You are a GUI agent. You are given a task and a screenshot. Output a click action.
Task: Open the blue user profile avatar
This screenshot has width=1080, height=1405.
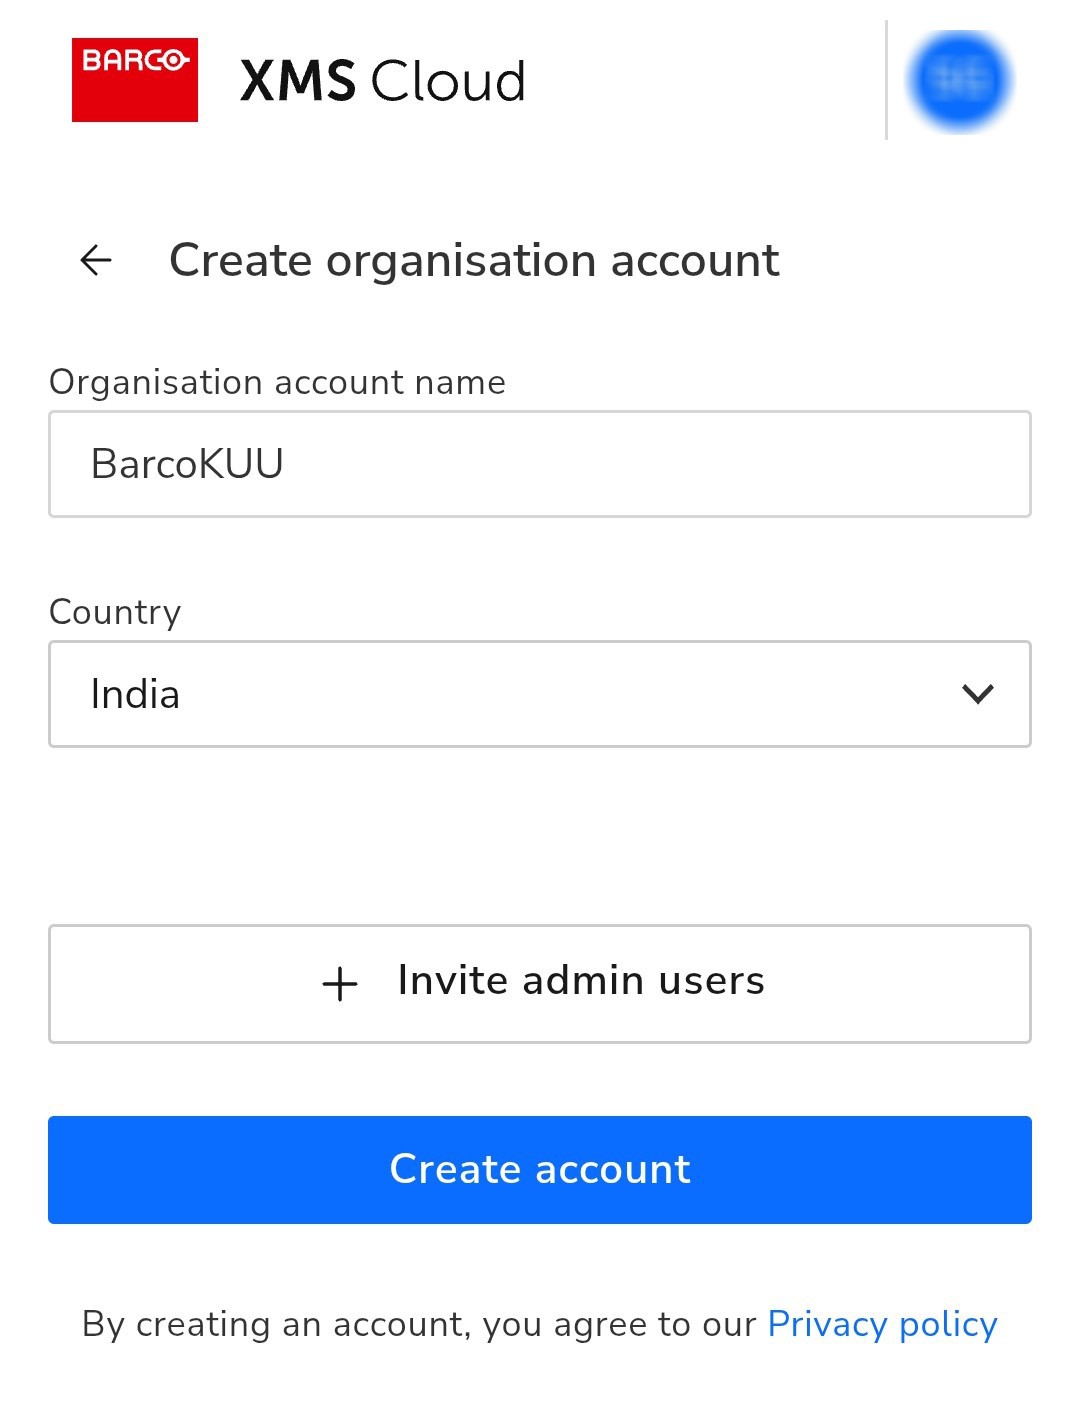pos(960,81)
